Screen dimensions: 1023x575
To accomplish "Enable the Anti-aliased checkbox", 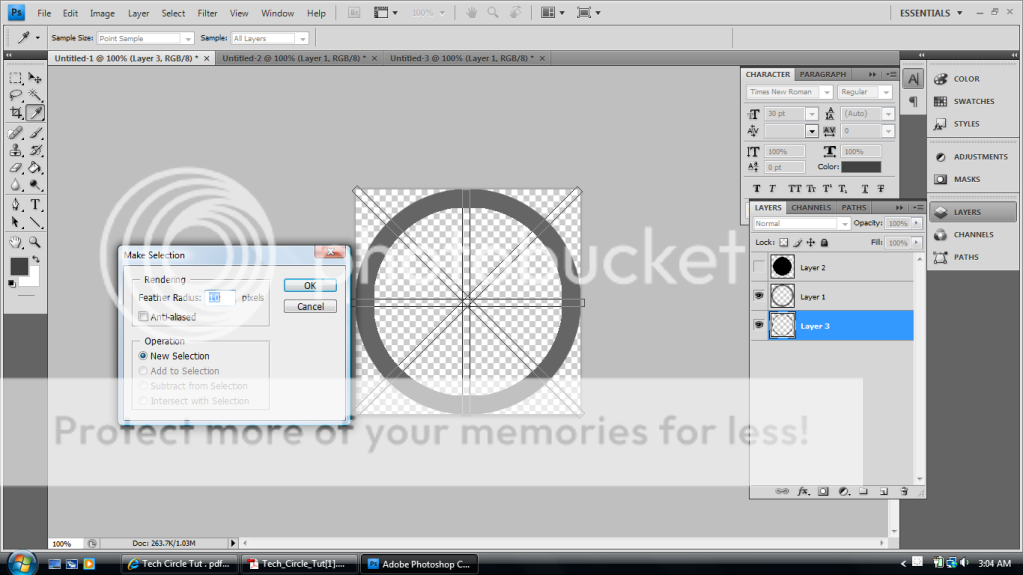I will (x=143, y=317).
